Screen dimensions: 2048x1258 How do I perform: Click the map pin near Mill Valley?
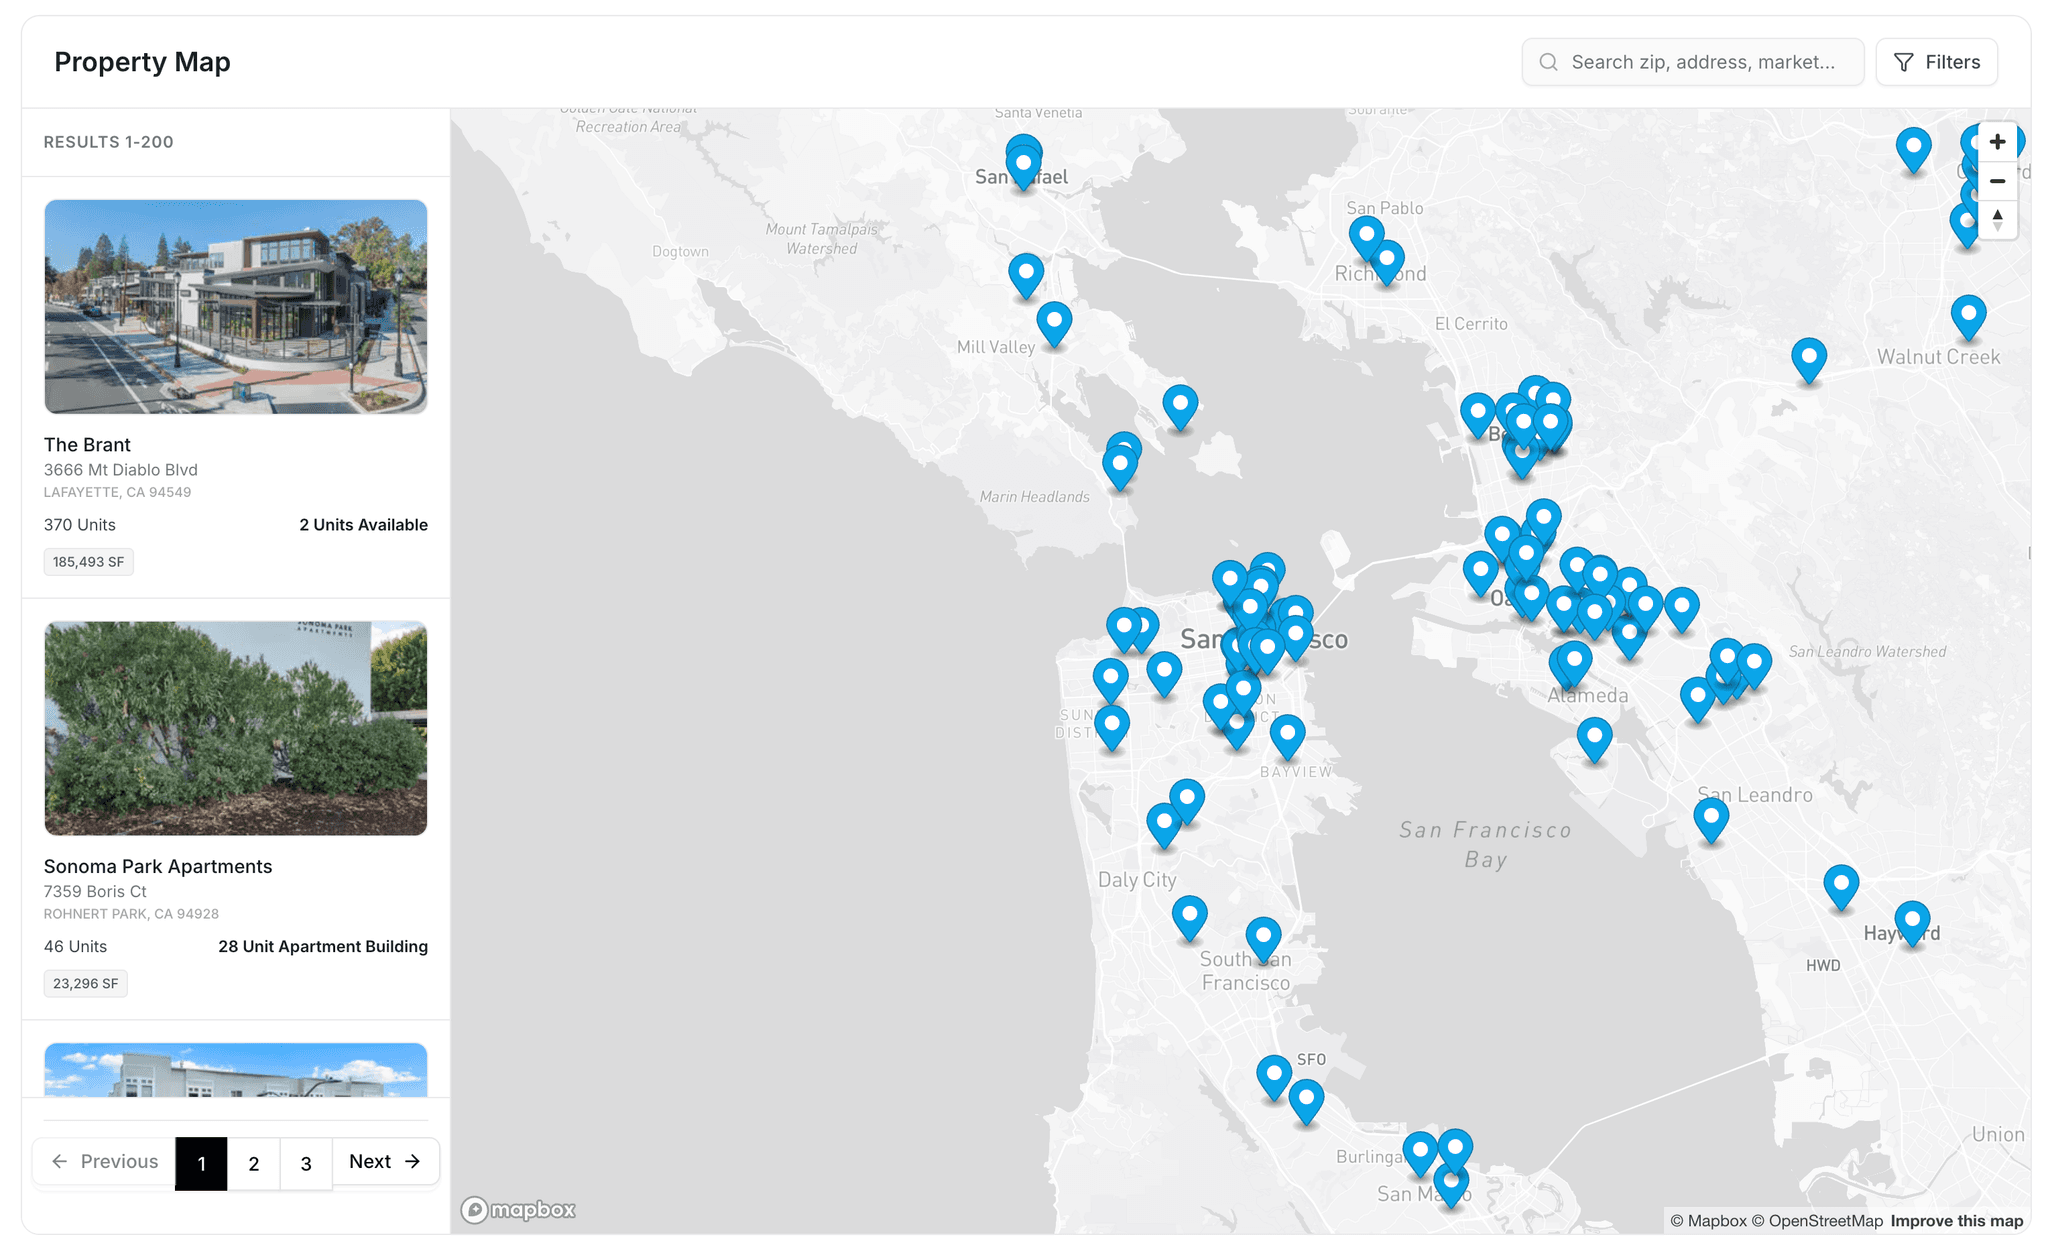pos(1054,321)
